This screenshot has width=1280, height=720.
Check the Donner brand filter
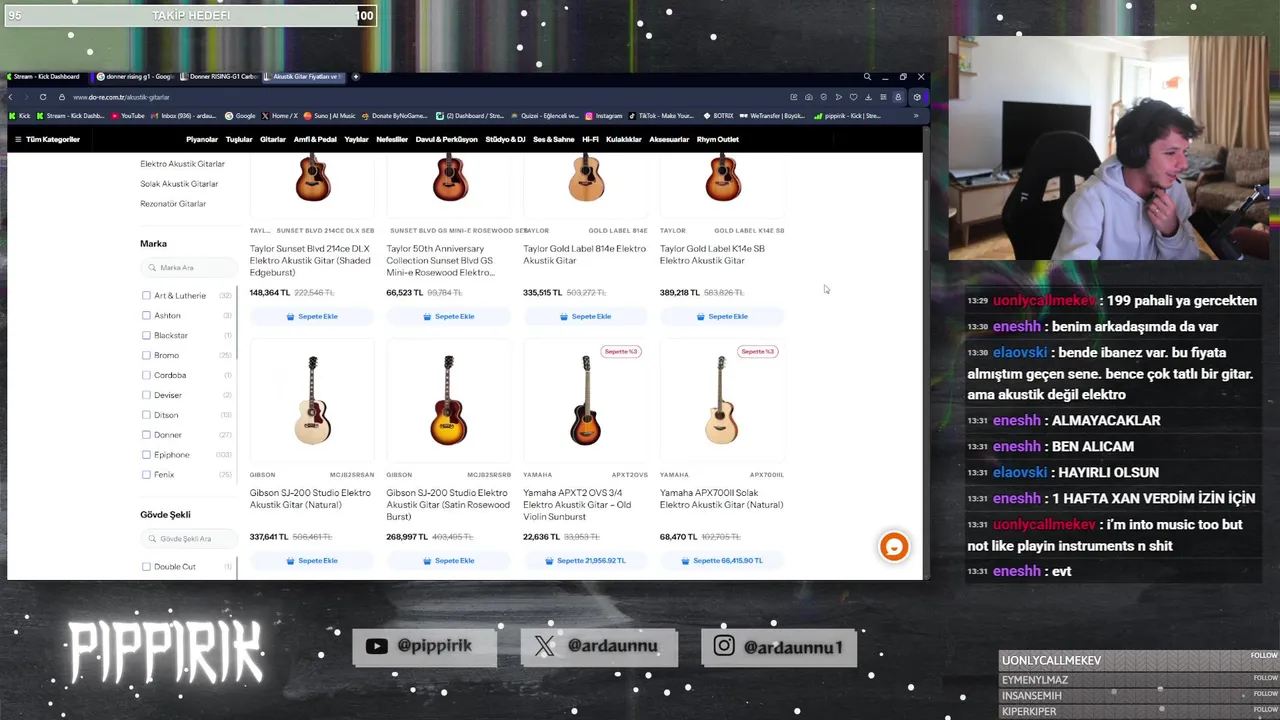[146, 435]
